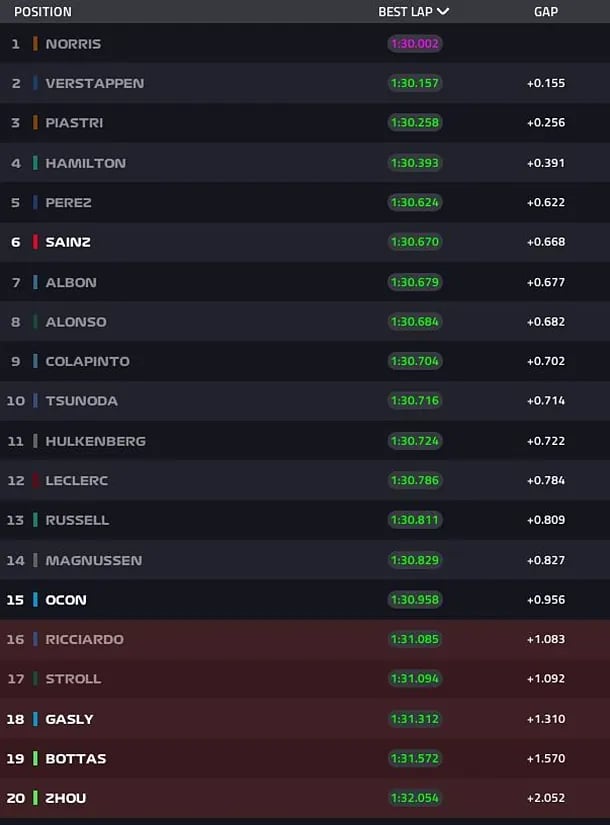Click Bottas's 1:31.572 lap time badge
Screen dimensions: 610x825
click(414, 758)
